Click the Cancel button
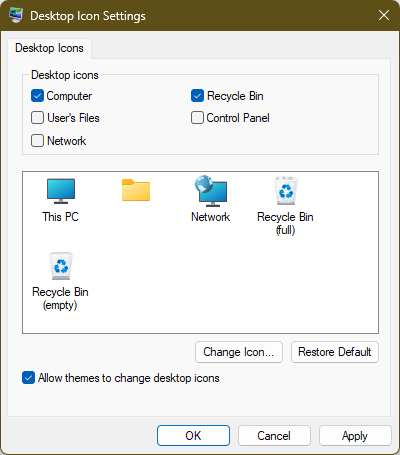Image resolution: width=400 pixels, height=455 pixels. pos(274,435)
